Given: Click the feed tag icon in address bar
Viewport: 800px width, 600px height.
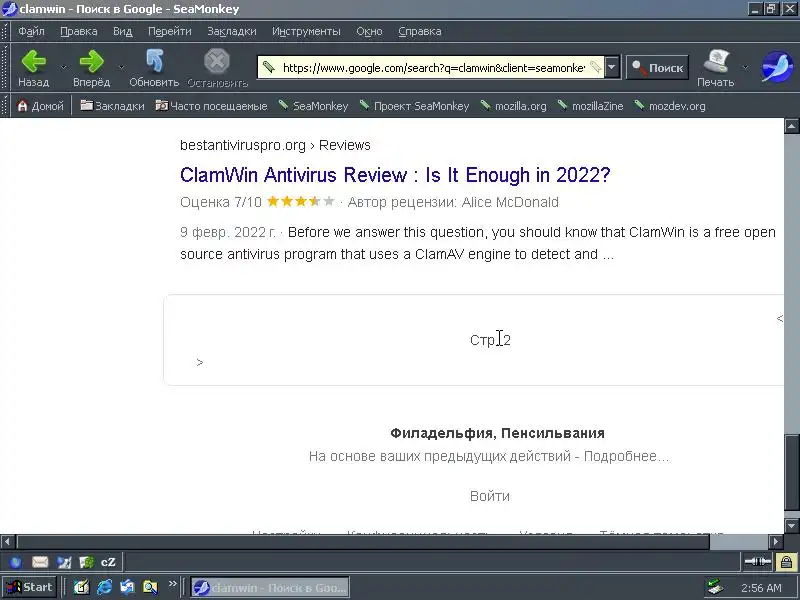Looking at the screenshot, I should pyautogui.click(x=595, y=67).
